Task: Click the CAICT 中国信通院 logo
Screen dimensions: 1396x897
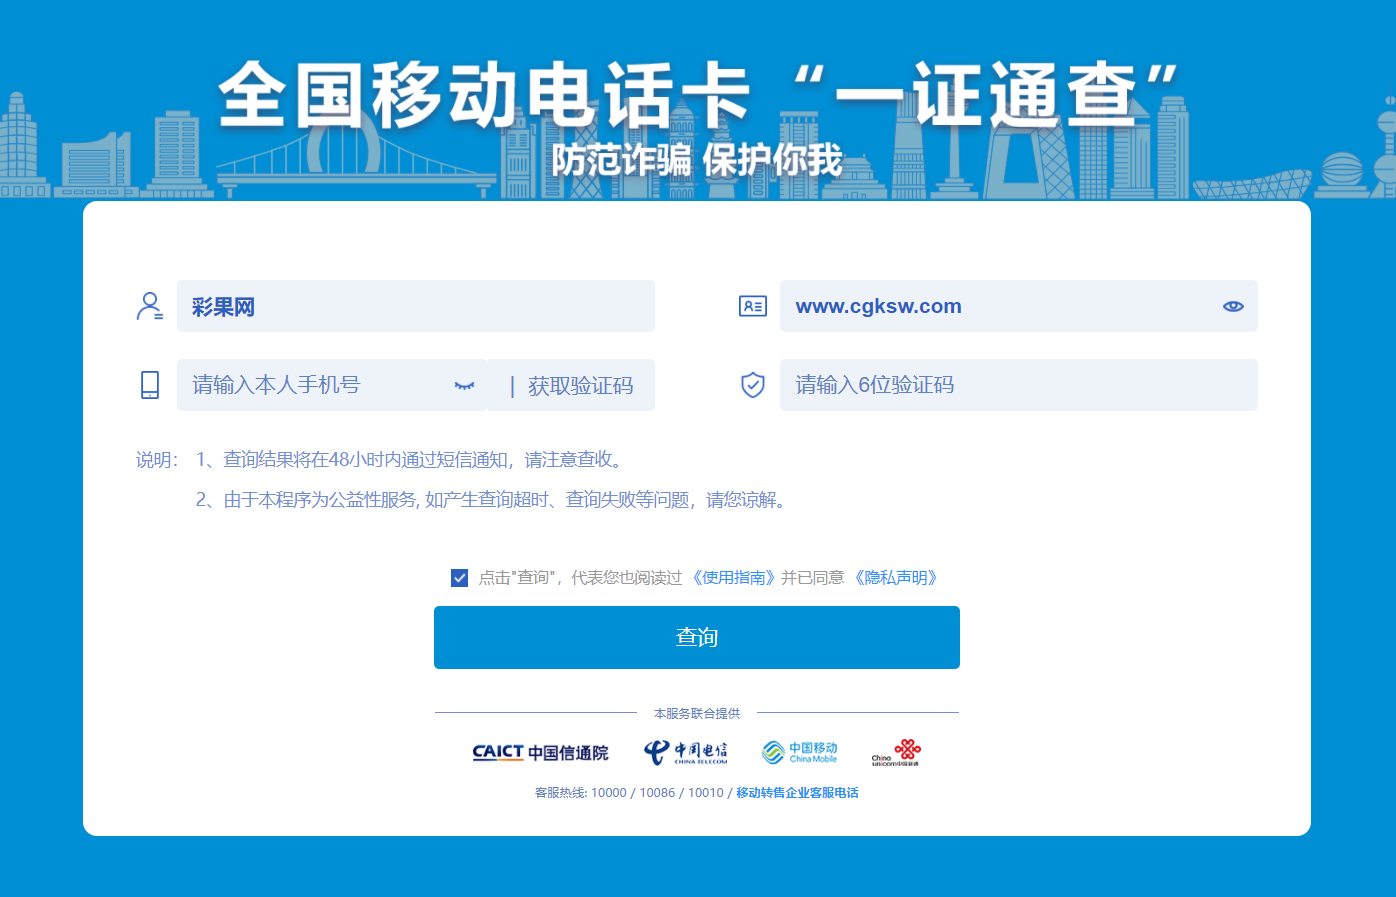Action: (x=540, y=752)
